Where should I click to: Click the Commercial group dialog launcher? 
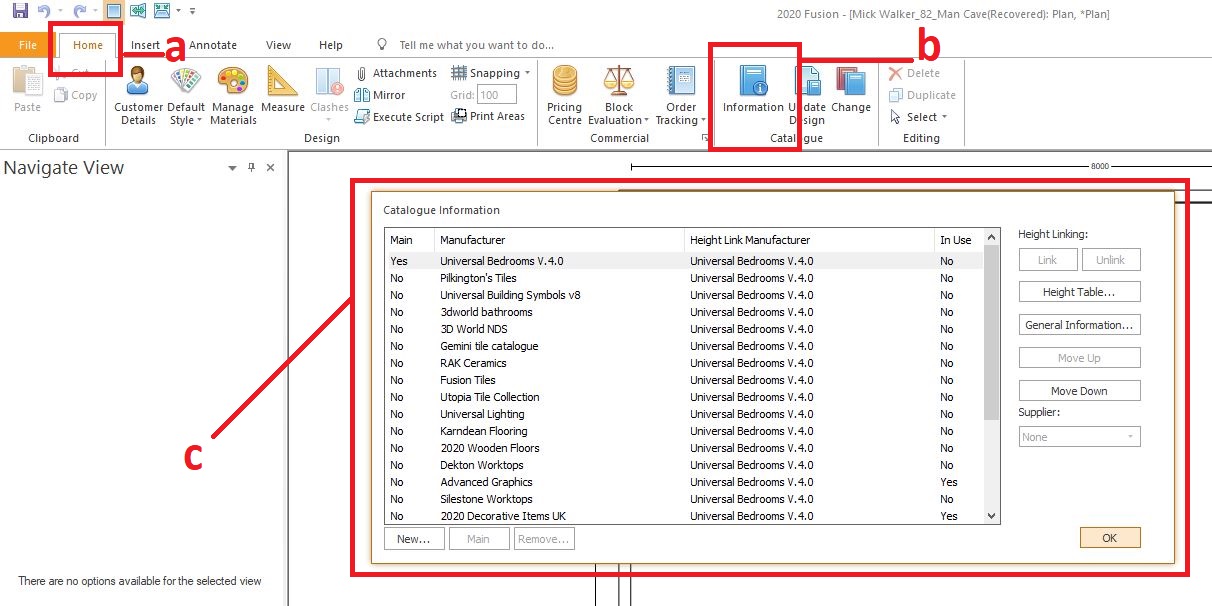pyautogui.click(x=704, y=138)
